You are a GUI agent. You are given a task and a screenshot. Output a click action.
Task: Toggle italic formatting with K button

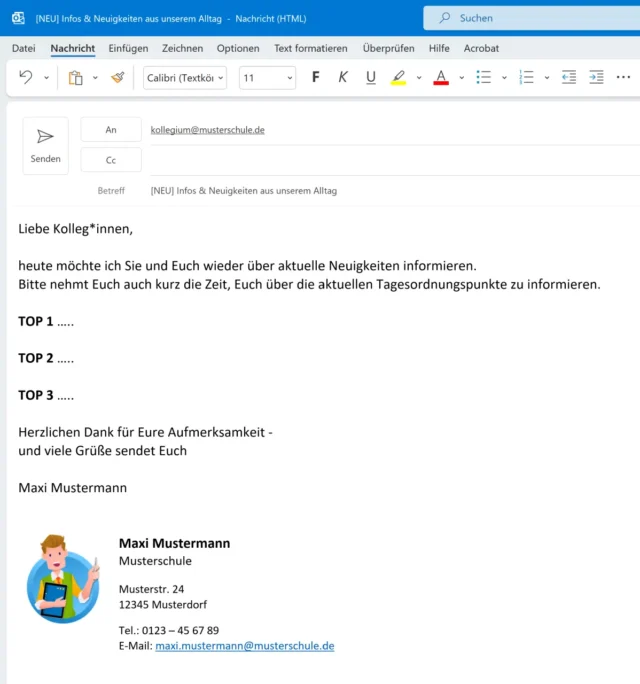coord(343,77)
